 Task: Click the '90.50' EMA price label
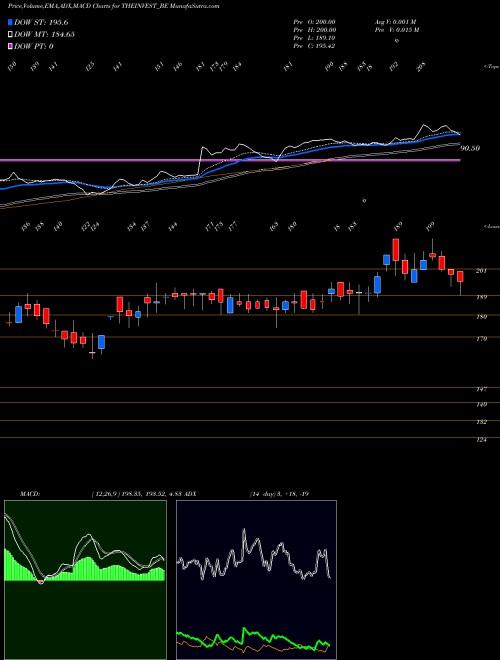[471, 148]
